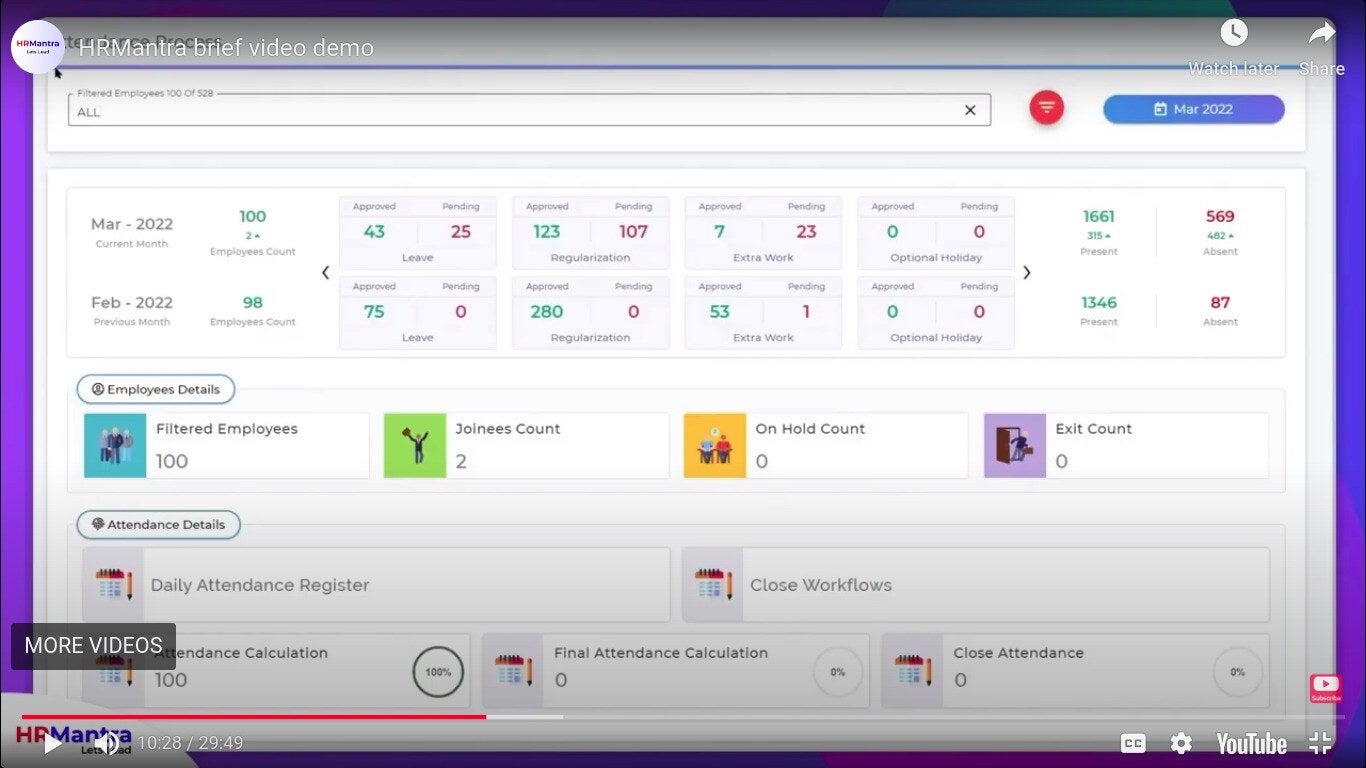Select the Attendance Details section label

[x=158, y=524]
